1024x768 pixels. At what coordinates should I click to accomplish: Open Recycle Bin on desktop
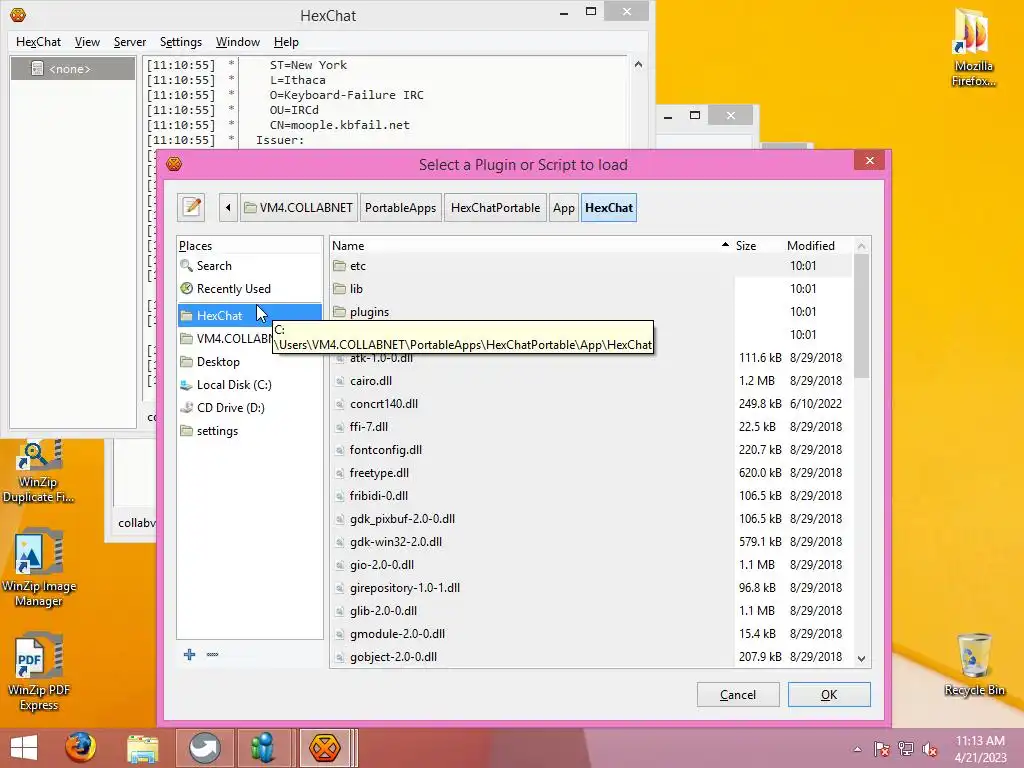974,664
